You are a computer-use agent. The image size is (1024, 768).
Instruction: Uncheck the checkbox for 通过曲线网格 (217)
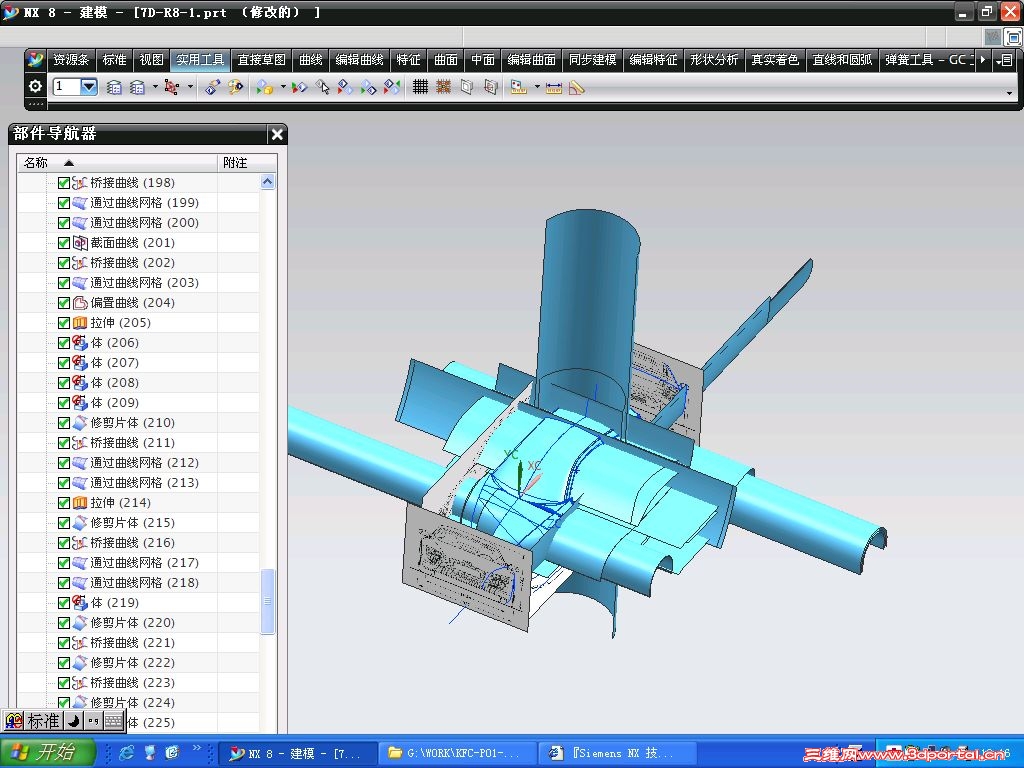pos(64,563)
